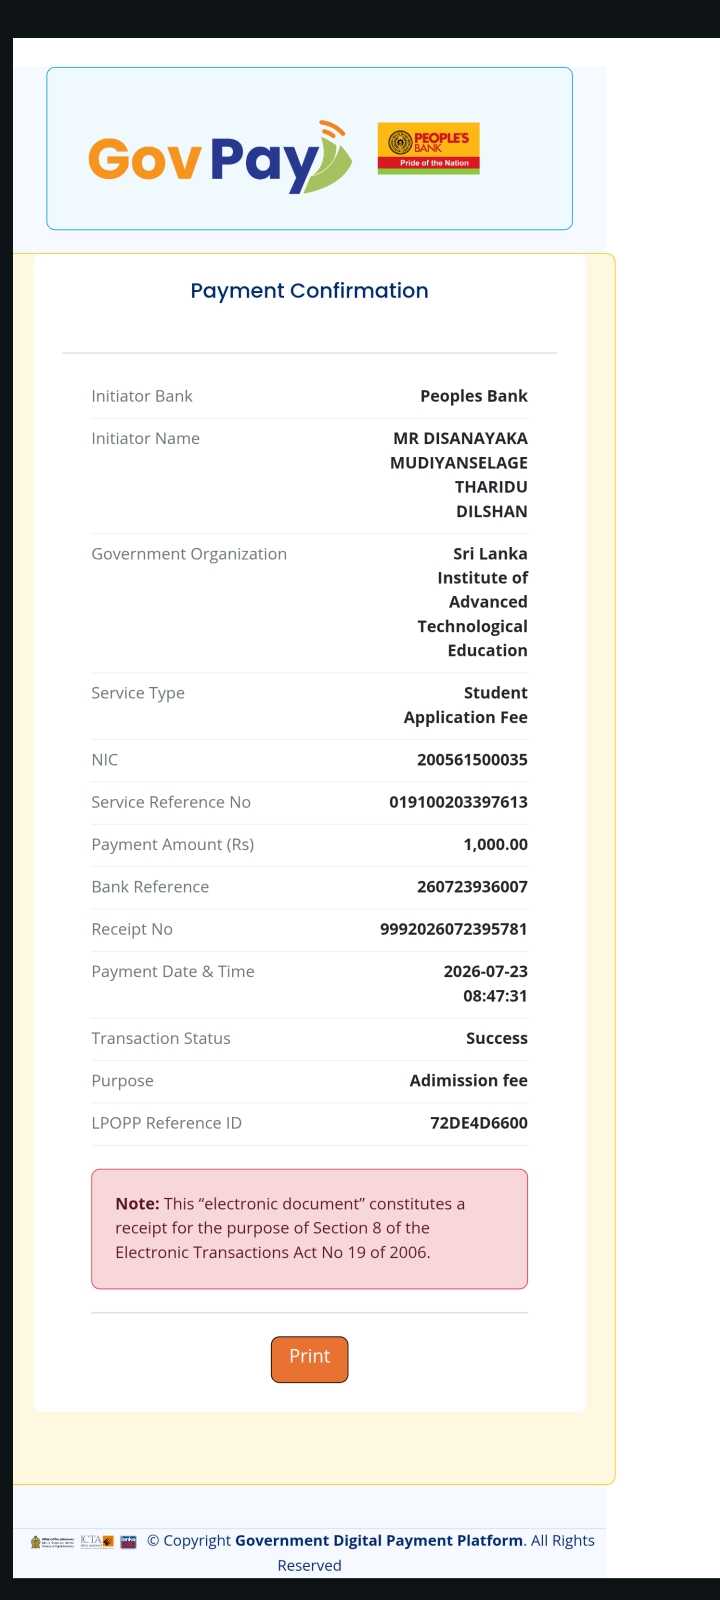The width and height of the screenshot is (720, 1600).
Task: Click the LPOPP Reference ID 72DE4D6600
Action: [479, 1123]
